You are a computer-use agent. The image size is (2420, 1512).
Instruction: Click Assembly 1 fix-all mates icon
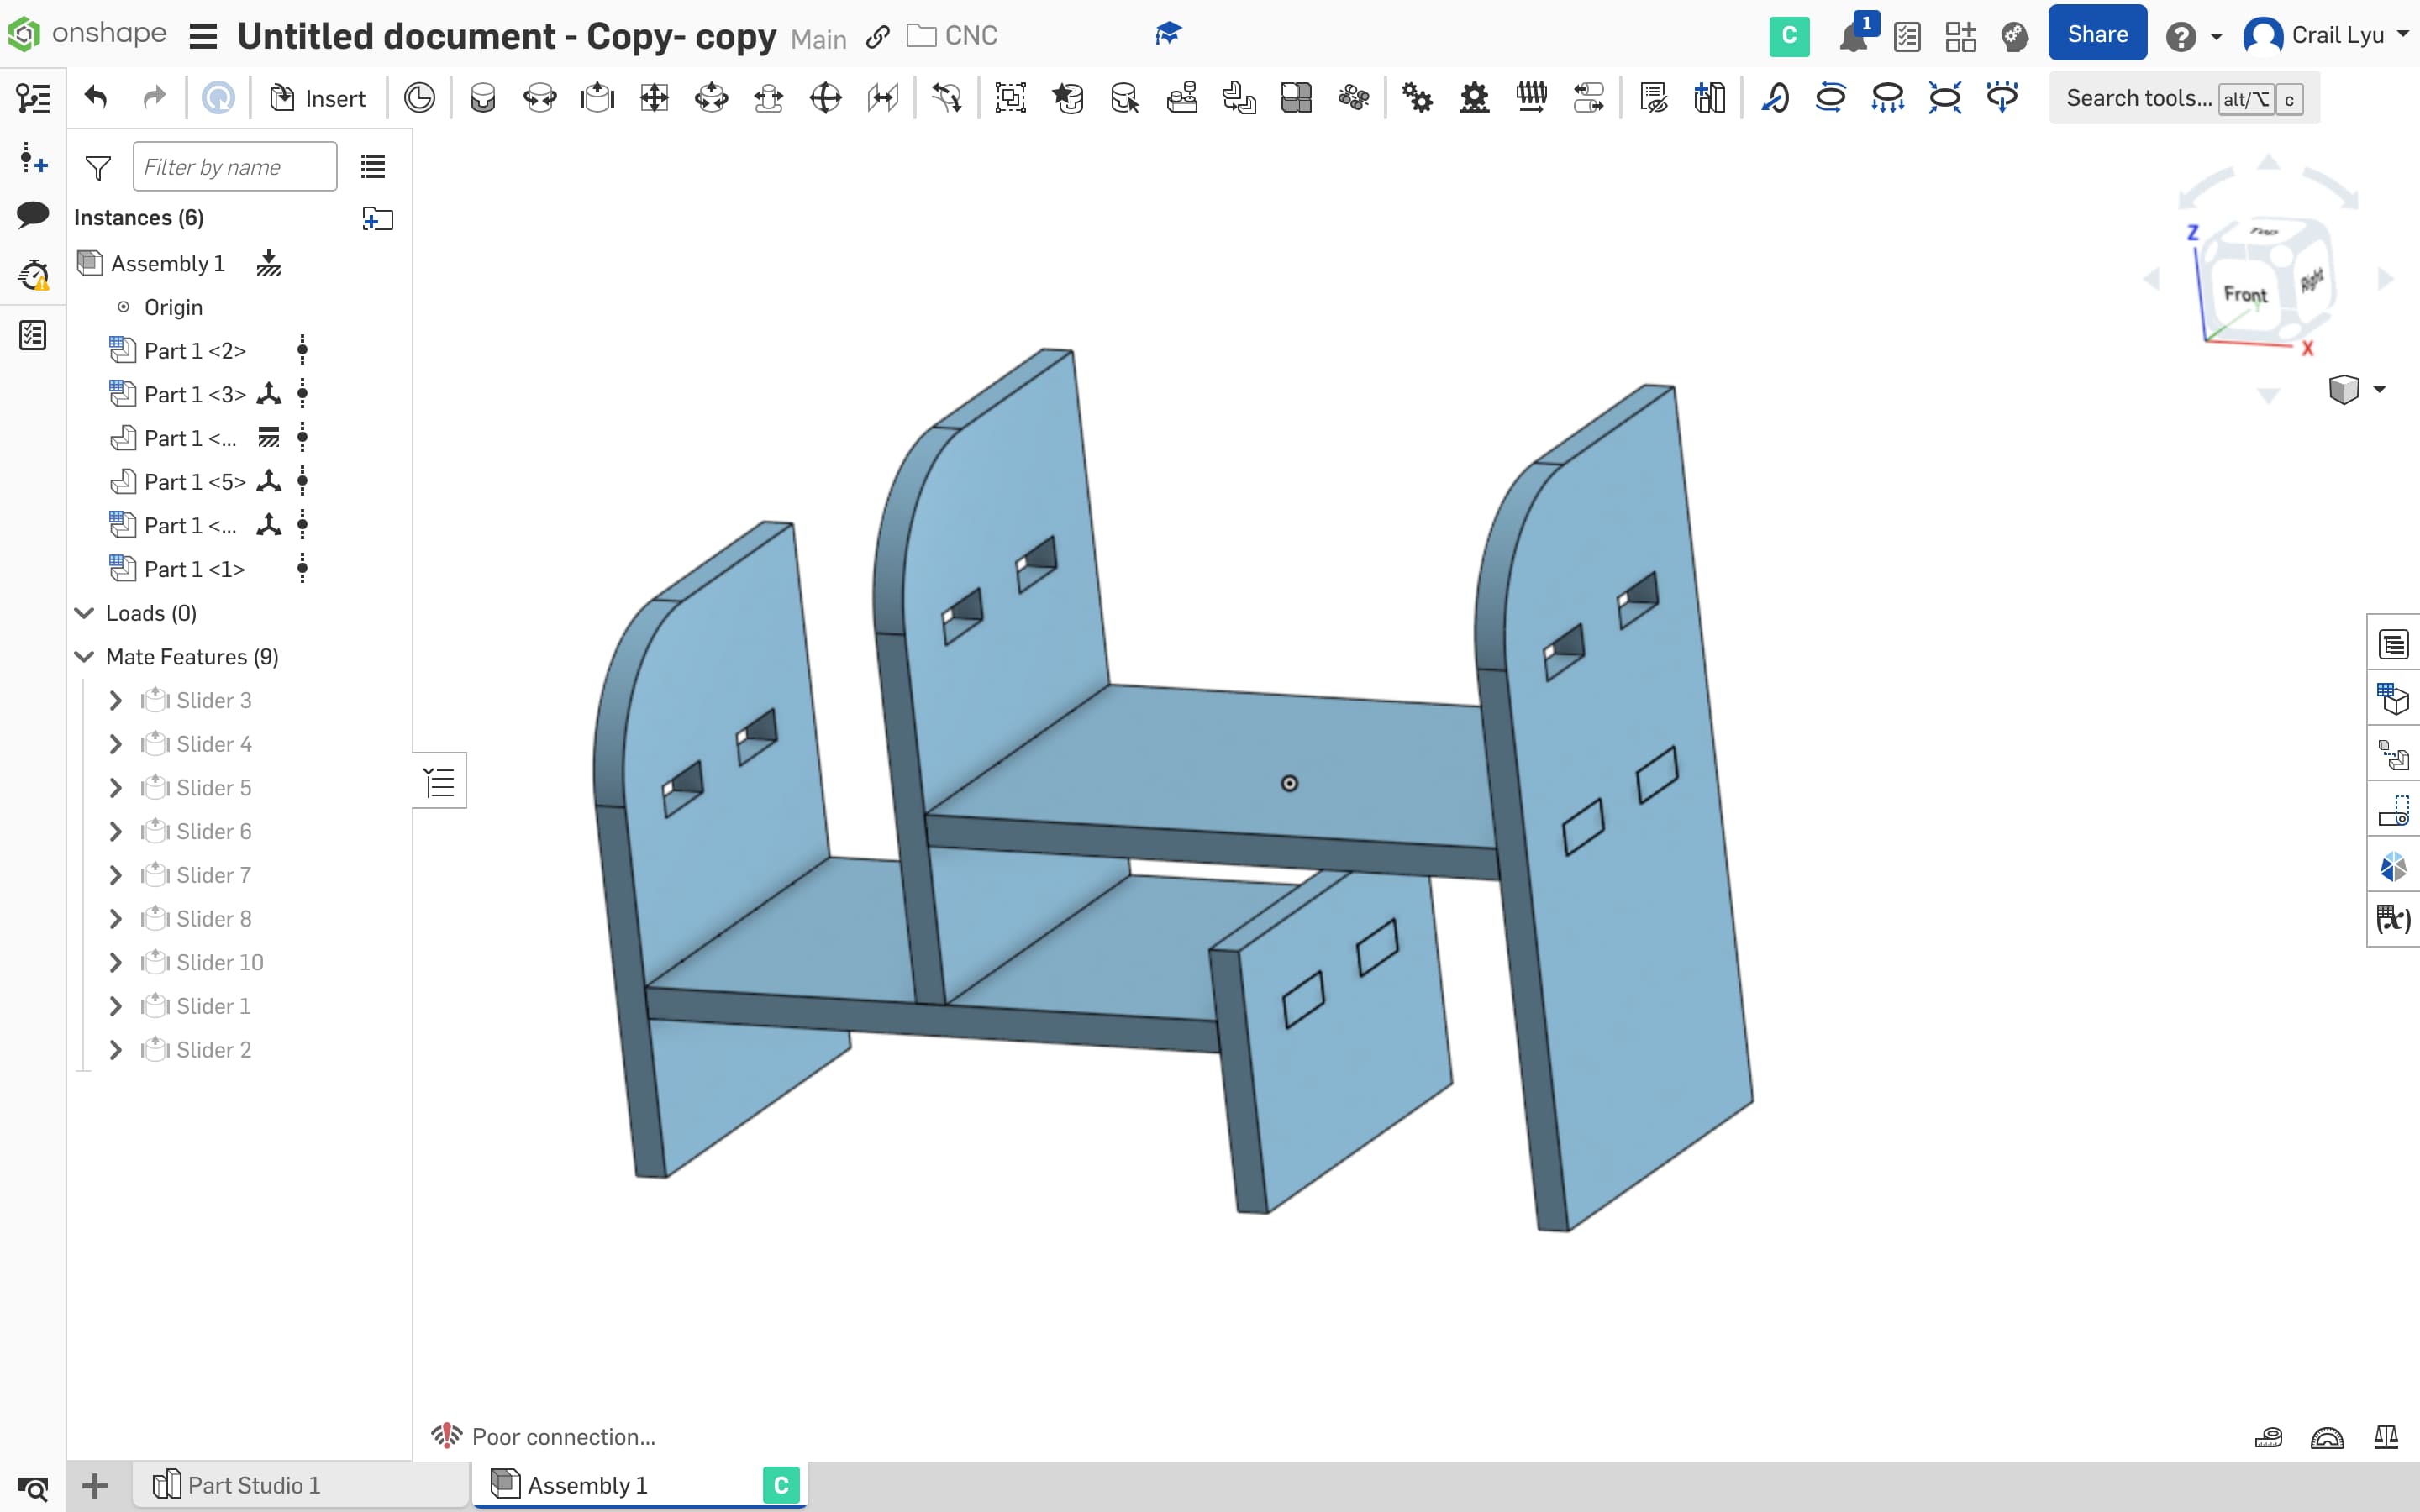pos(268,263)
